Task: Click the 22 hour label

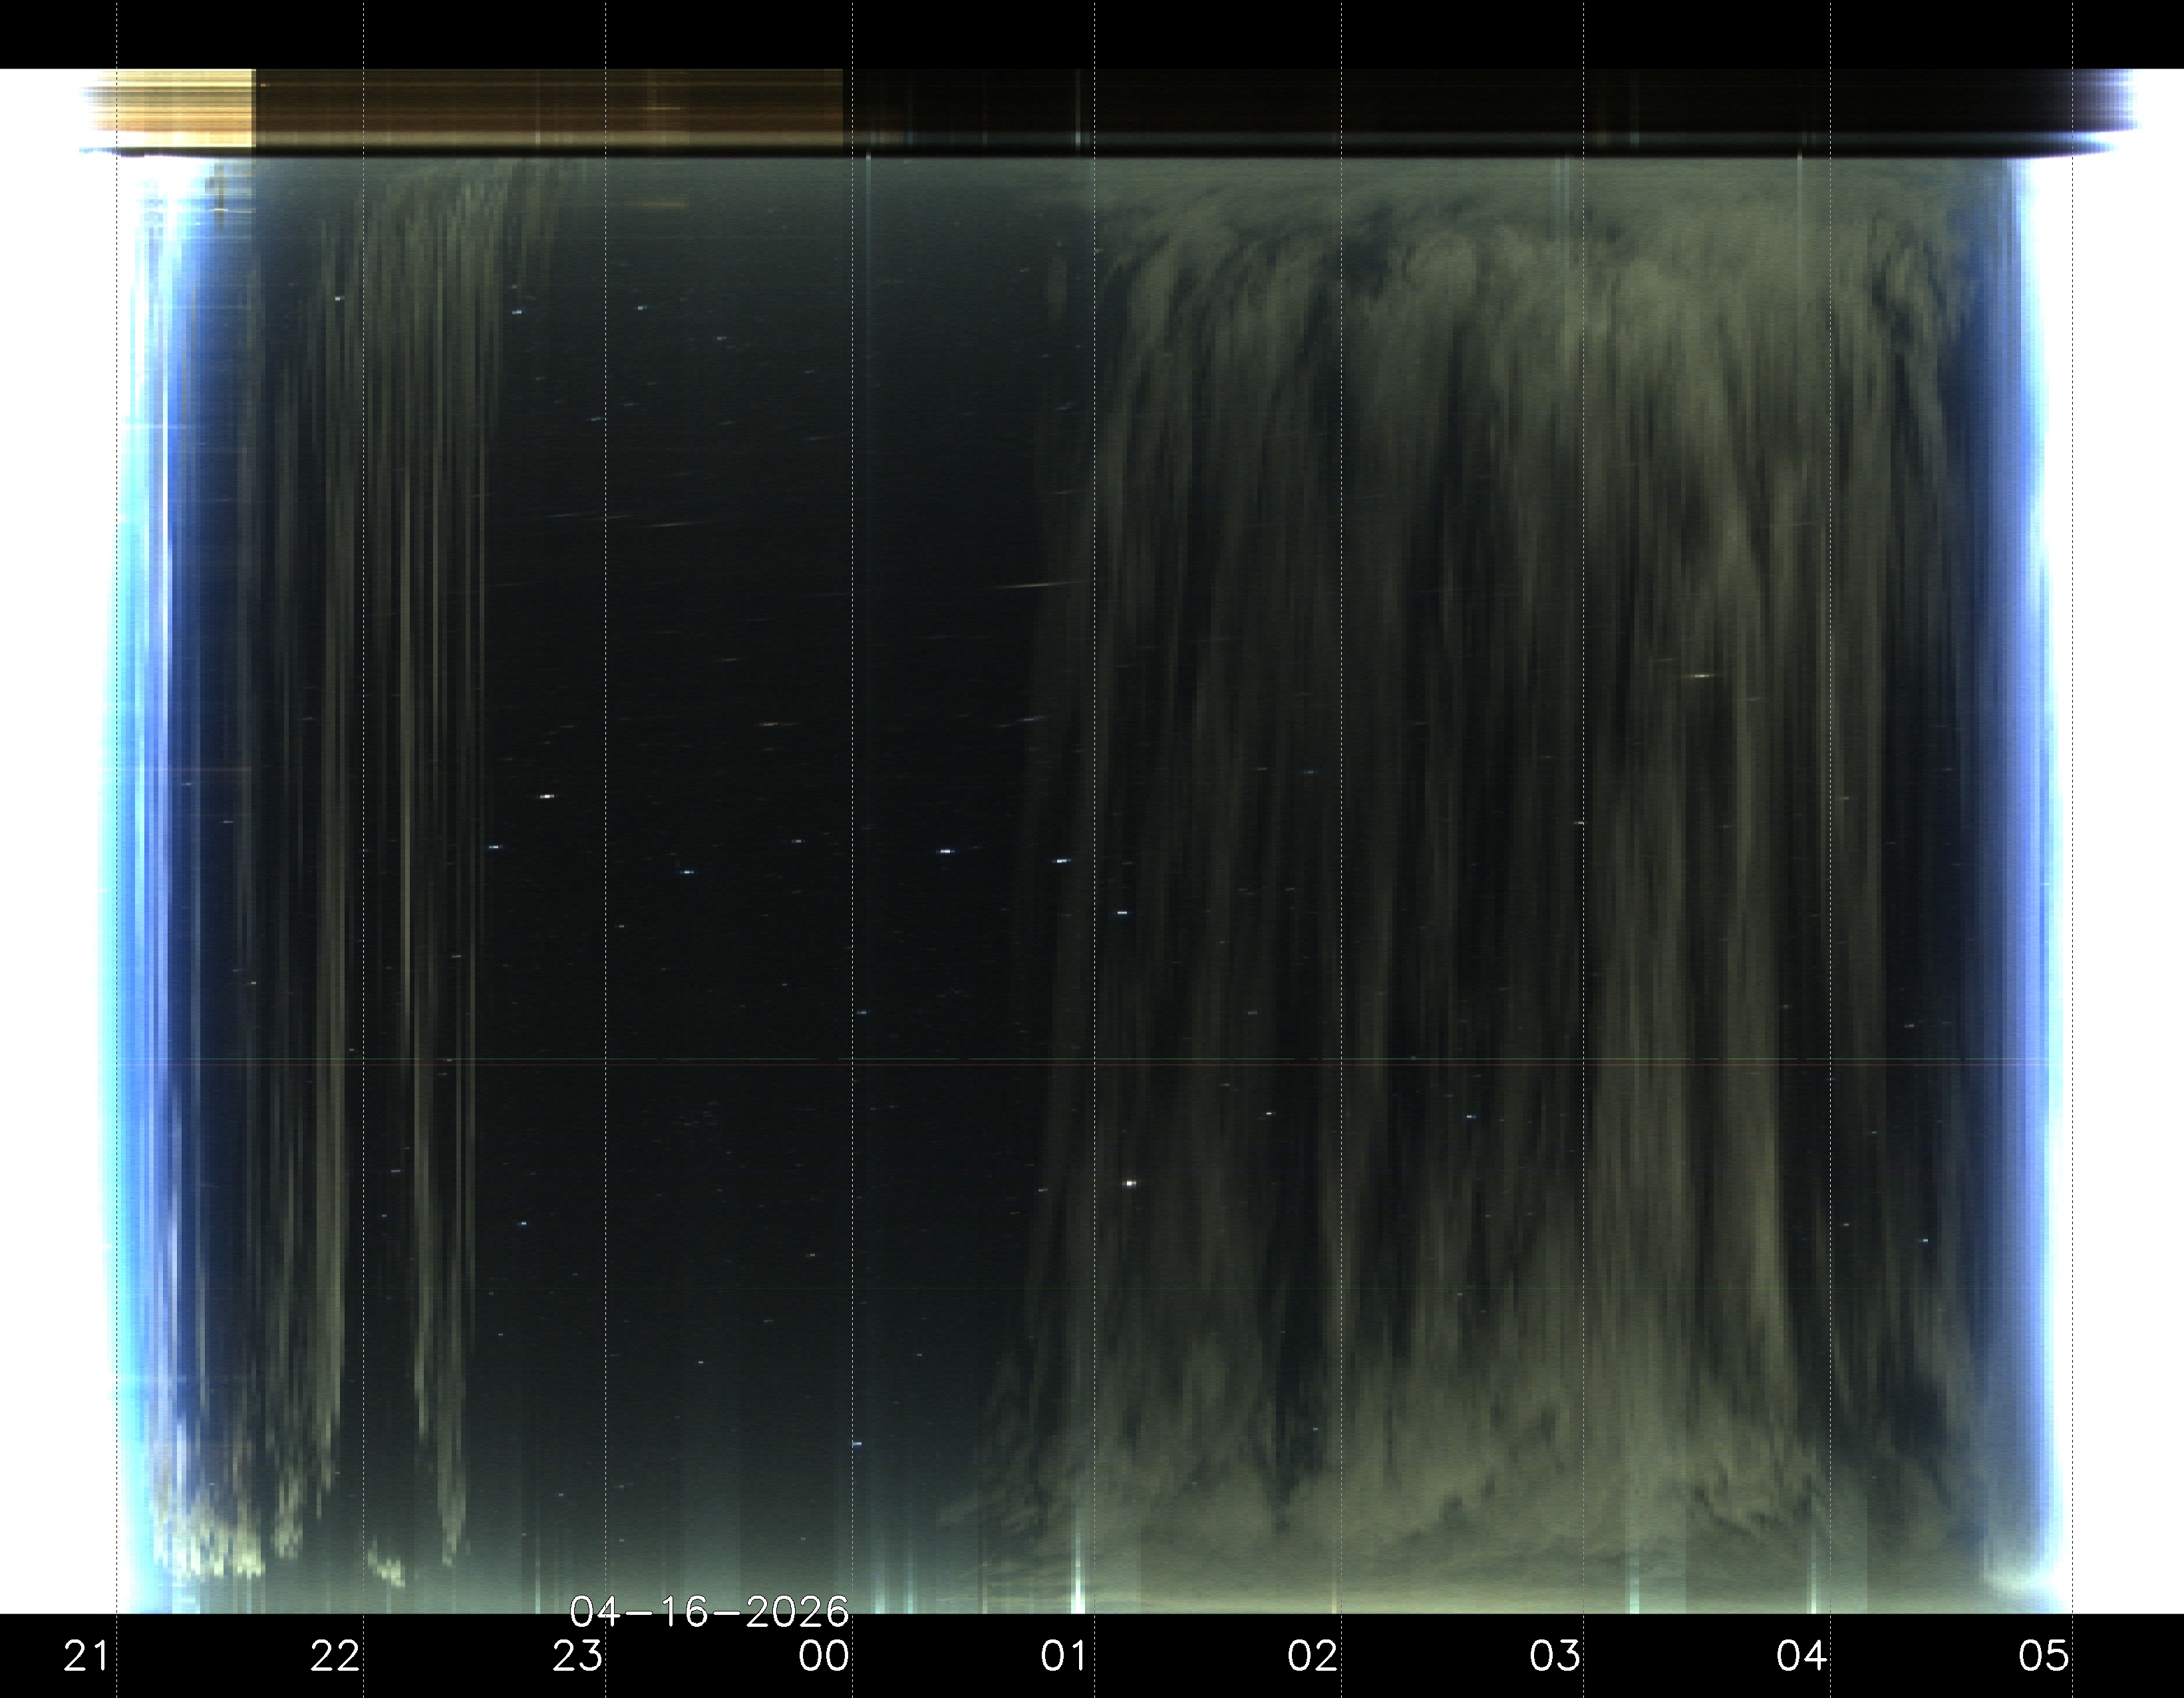Action: tap(334, 1657)
